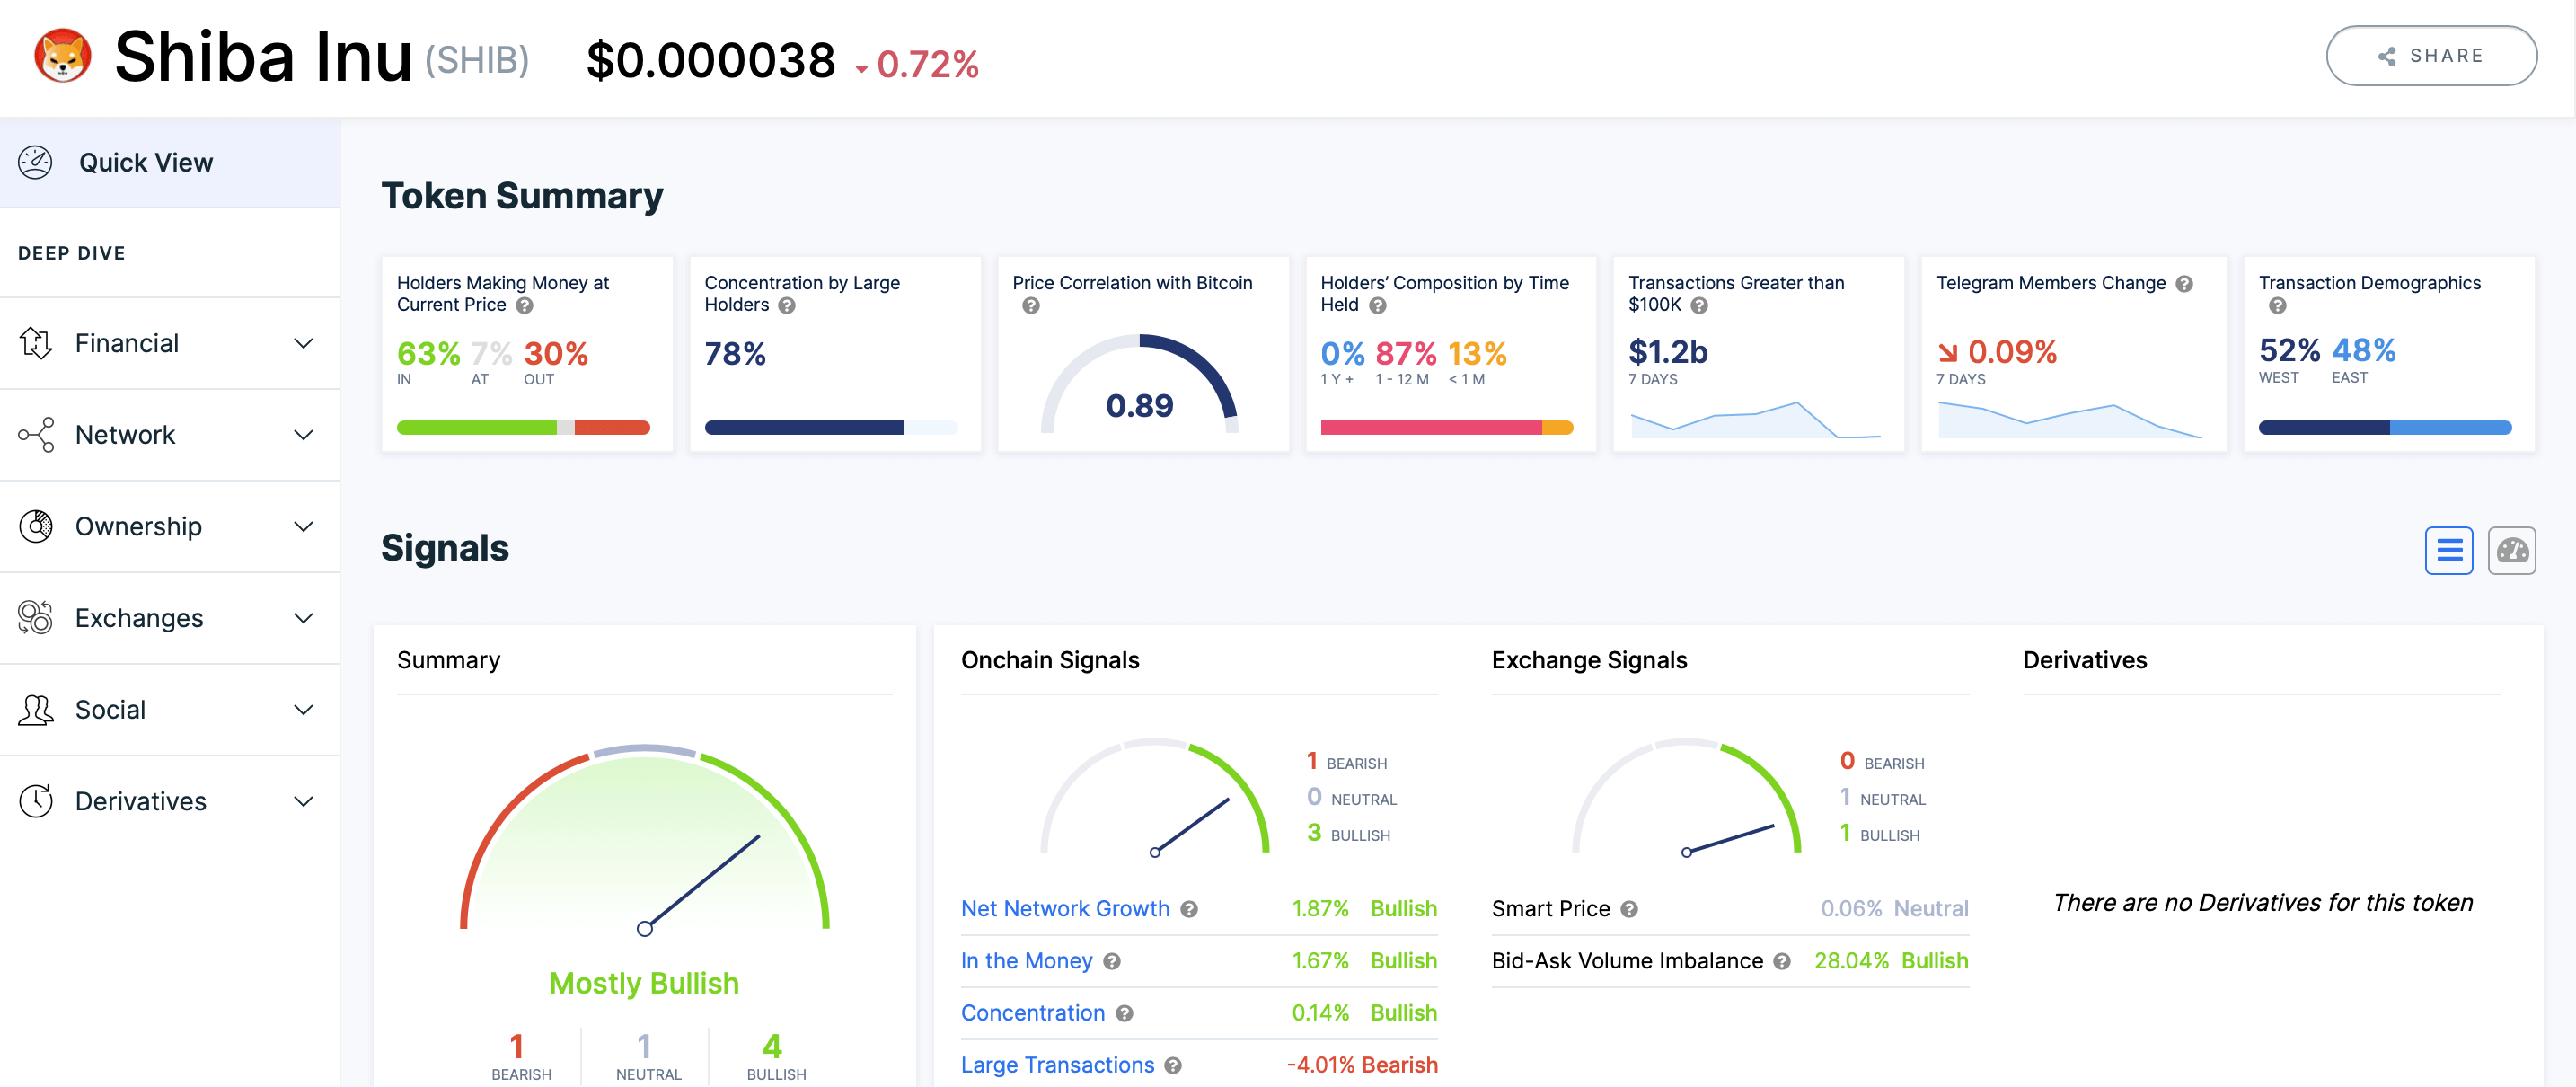
Task: Expand the Derivatives section chevron
Action: pos(304,801)
